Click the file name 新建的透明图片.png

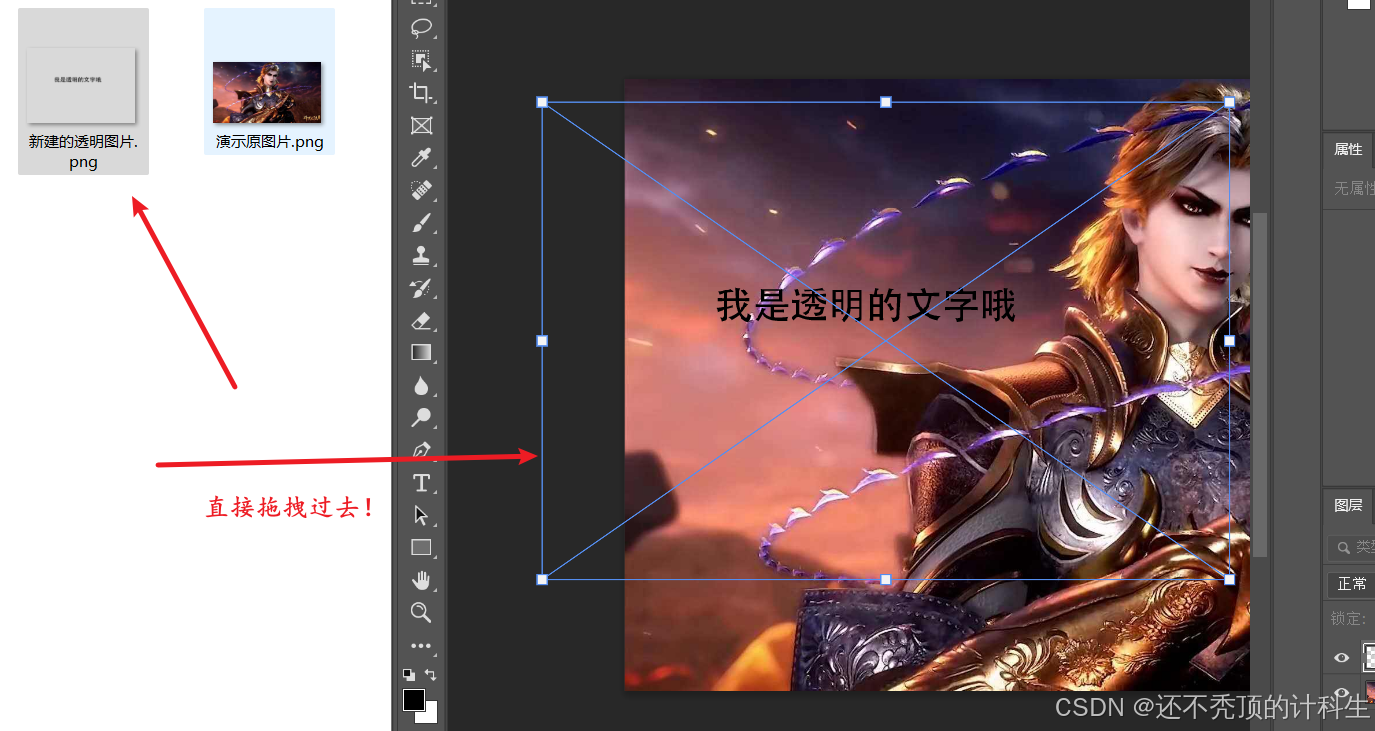tap(83, 152)
